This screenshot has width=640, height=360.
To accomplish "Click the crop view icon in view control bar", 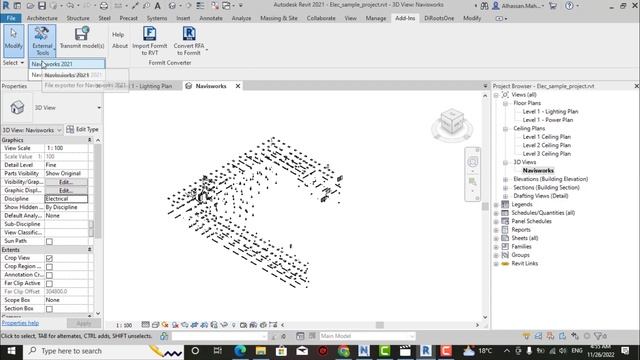I will [x=194, y=325].
